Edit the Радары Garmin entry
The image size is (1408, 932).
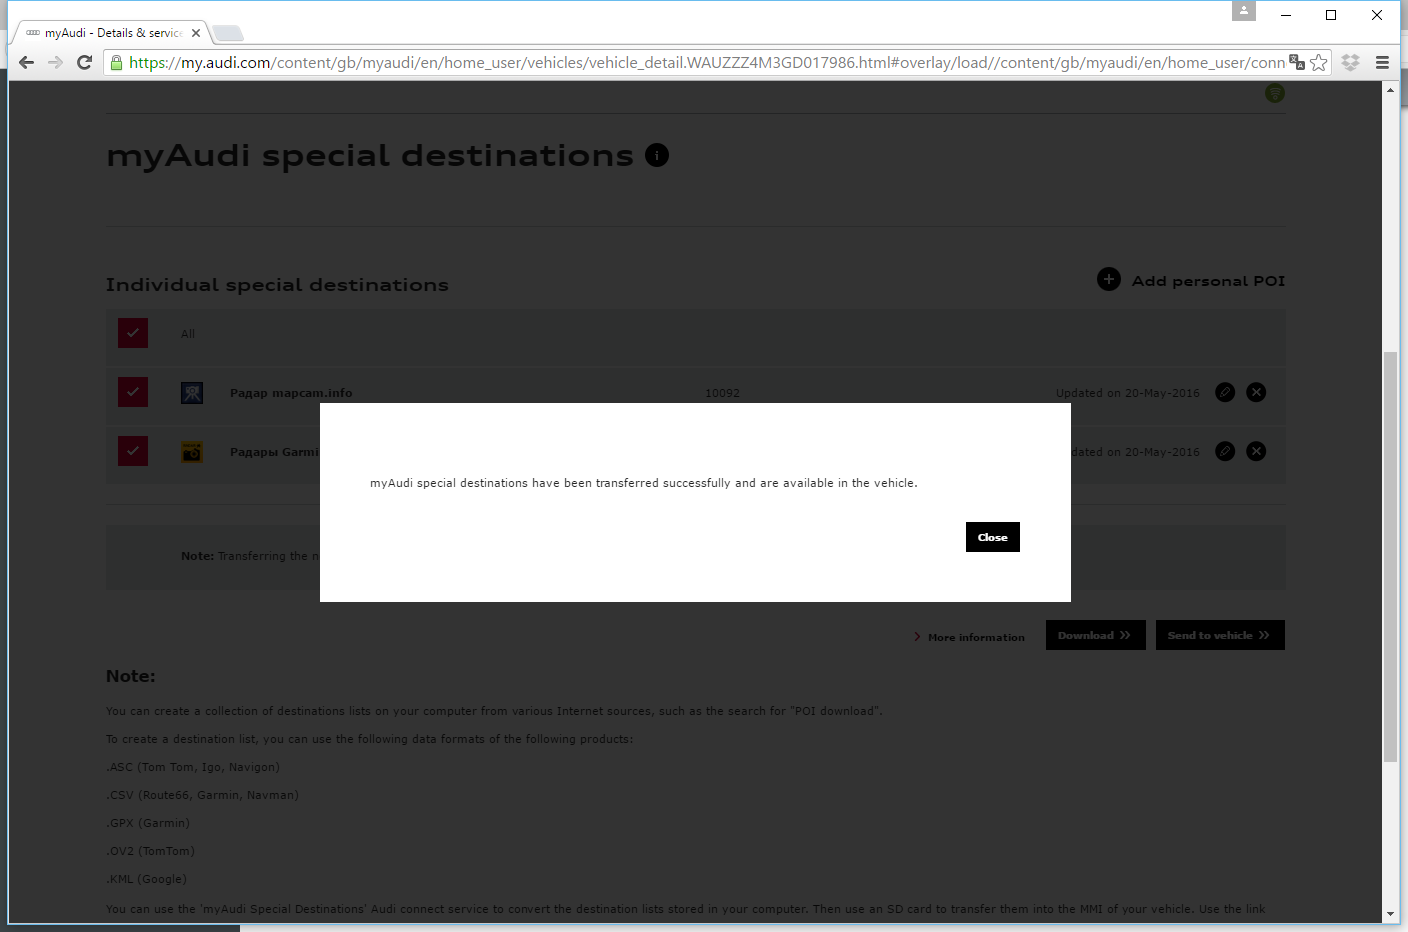coord(1225,451)
